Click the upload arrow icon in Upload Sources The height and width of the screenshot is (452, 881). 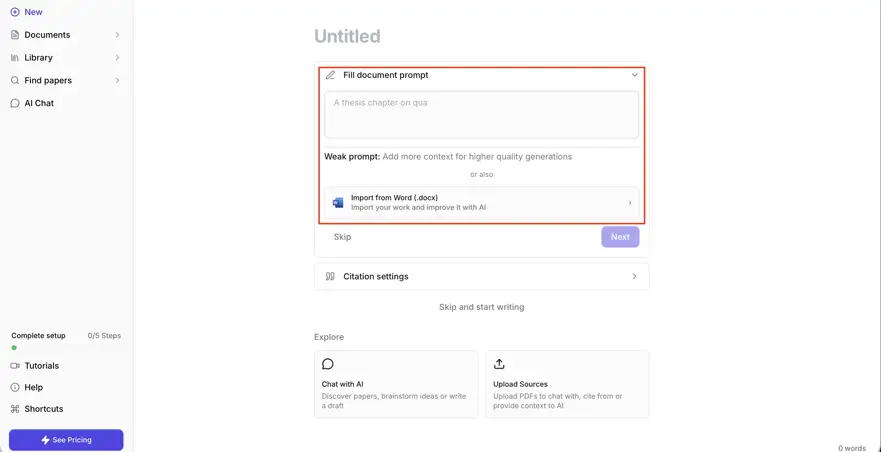(x=498, y=364)
